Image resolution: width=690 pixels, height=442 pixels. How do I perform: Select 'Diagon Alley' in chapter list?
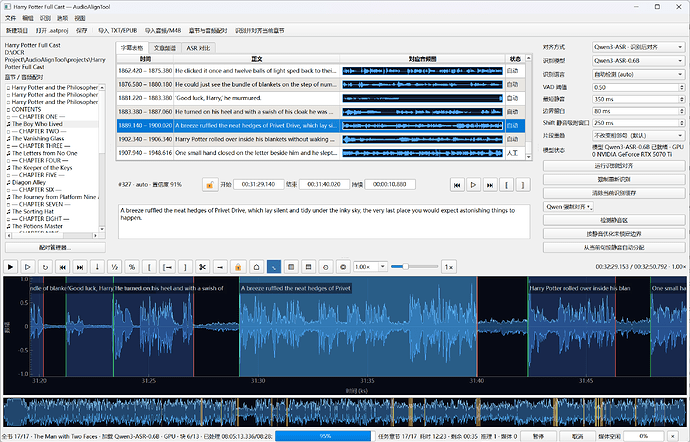coord(29,182)
